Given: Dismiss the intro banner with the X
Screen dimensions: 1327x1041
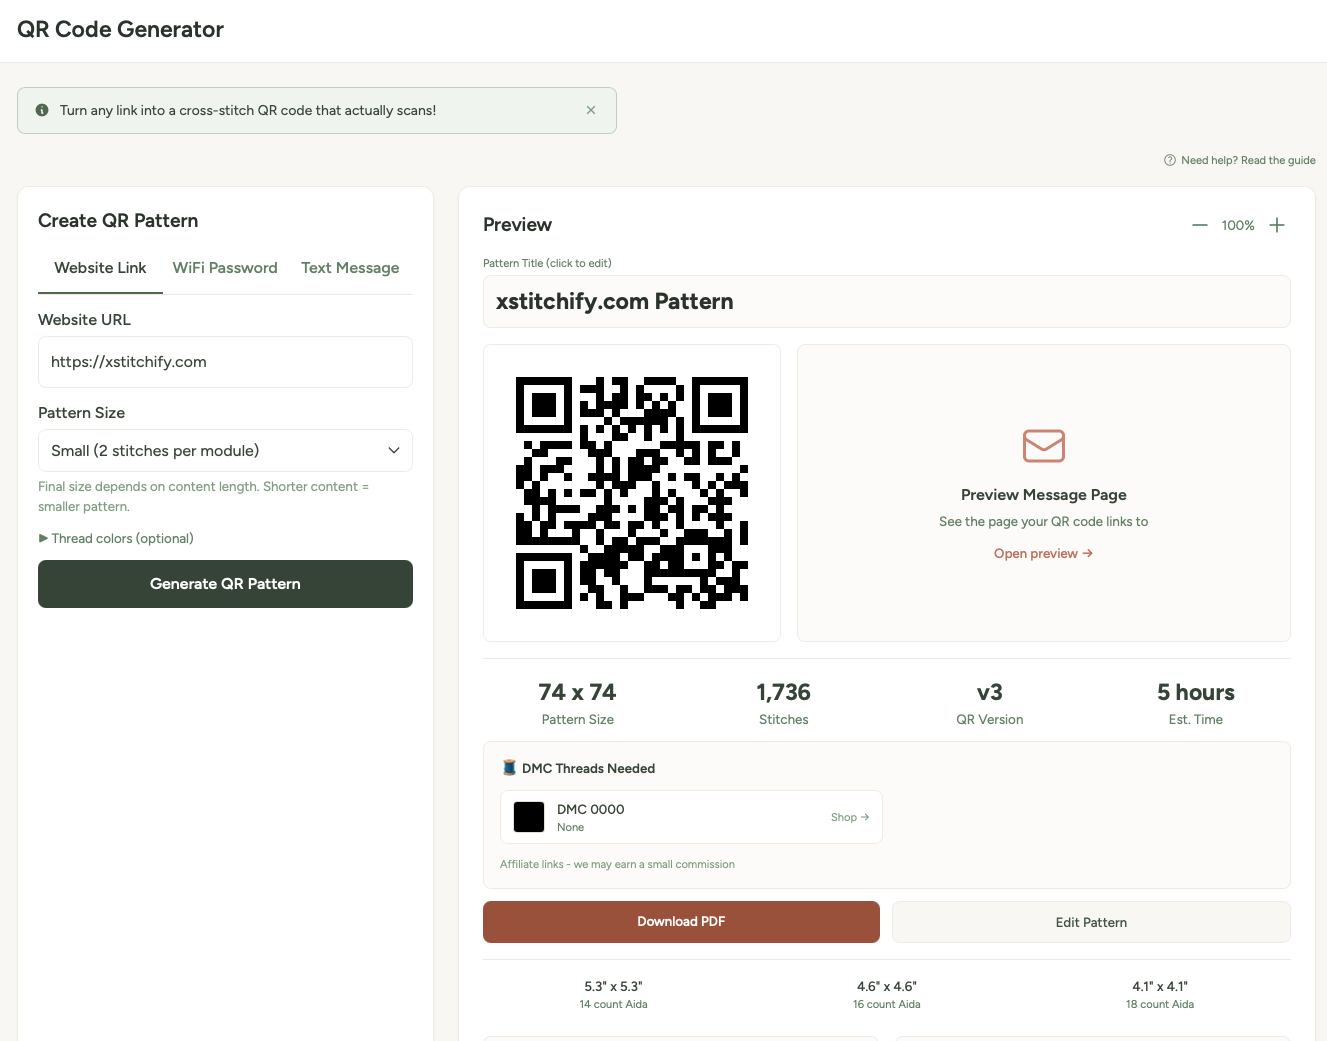Looking at the screenshot, I should tap(590, 110).
